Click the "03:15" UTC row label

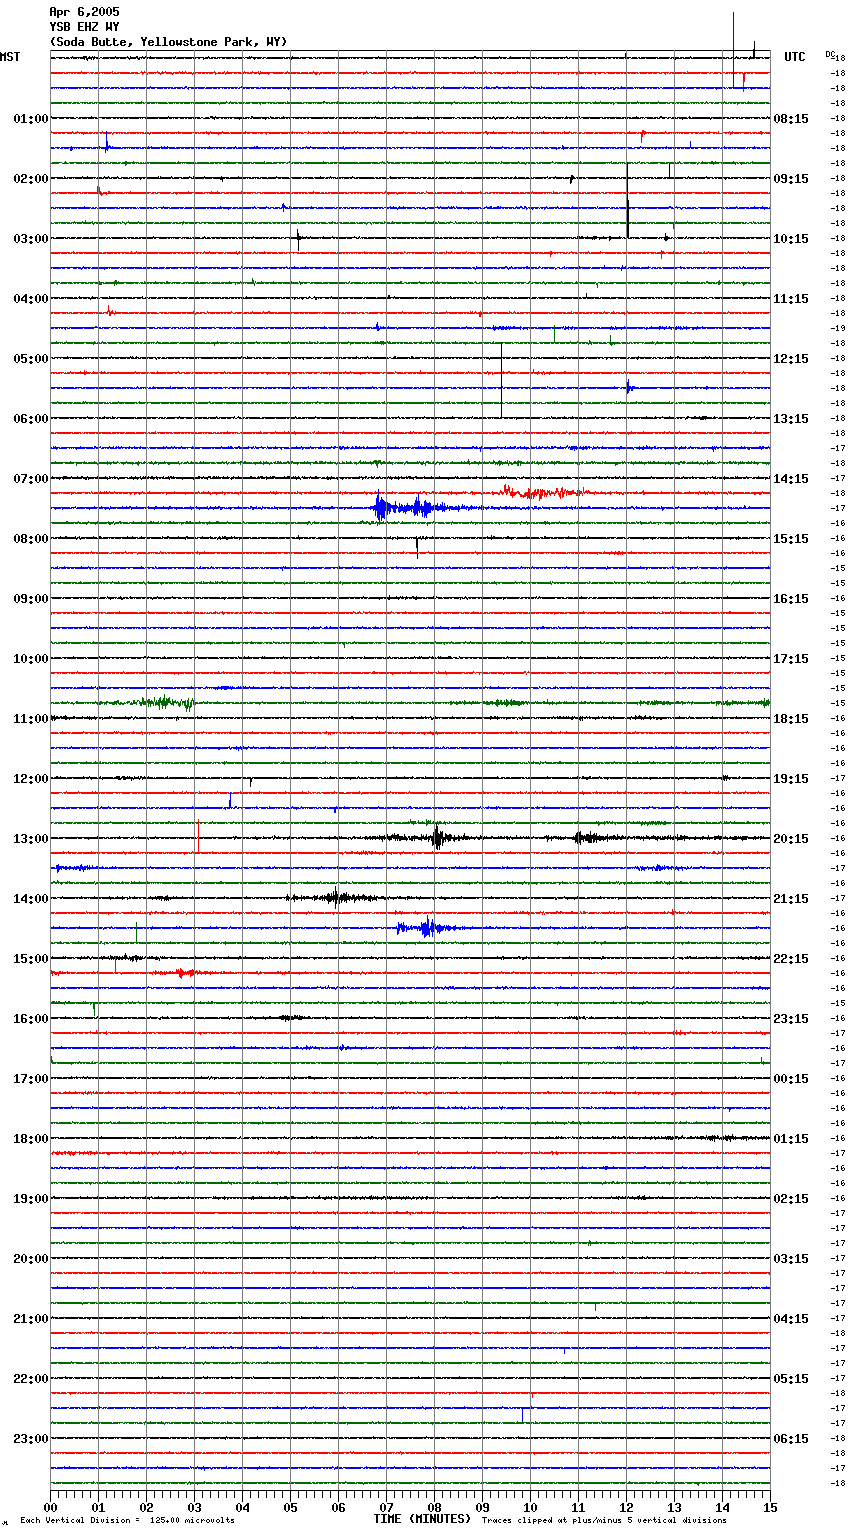791,1259
